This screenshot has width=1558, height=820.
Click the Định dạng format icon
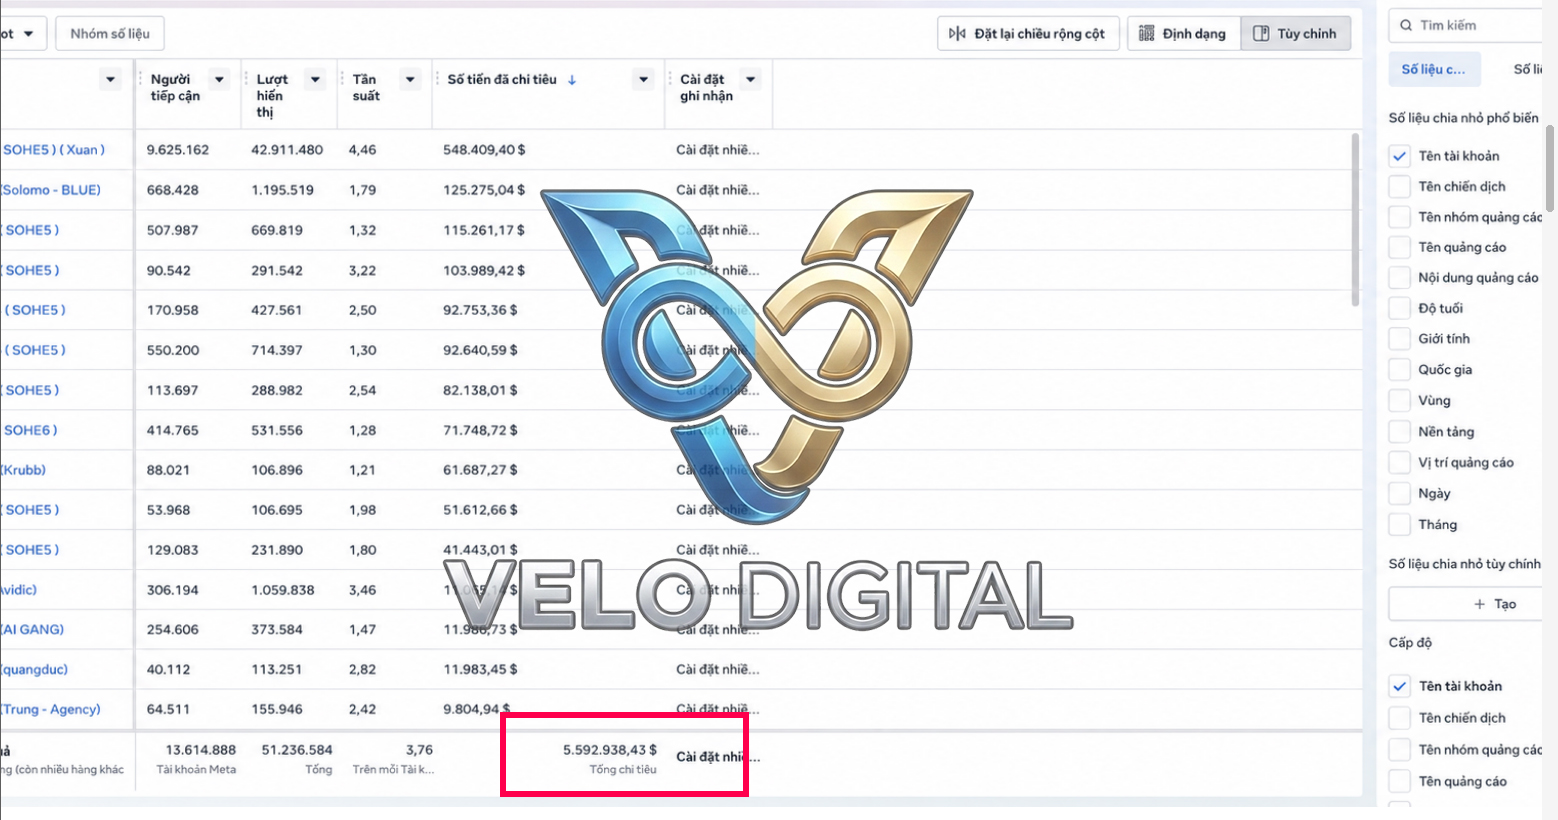click(x=1147, y=33)
